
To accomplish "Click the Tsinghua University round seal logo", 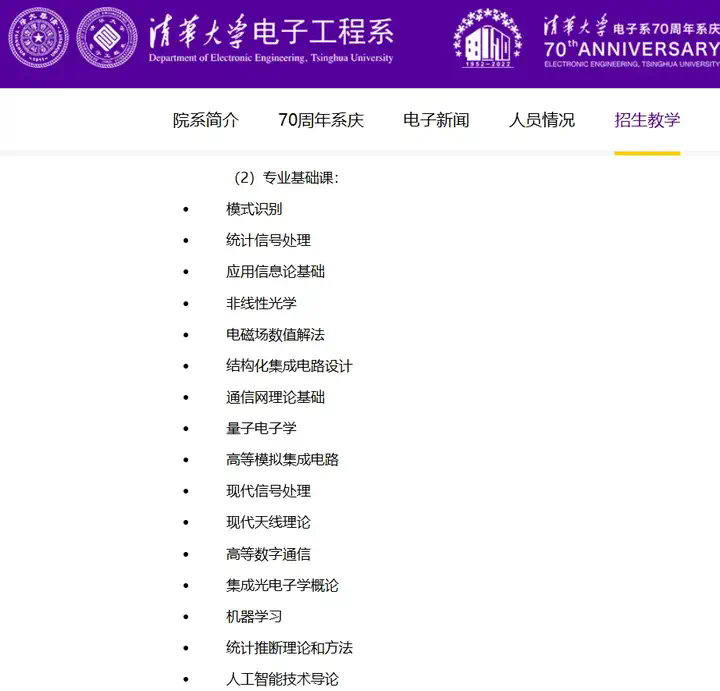I will coord(39,38).
